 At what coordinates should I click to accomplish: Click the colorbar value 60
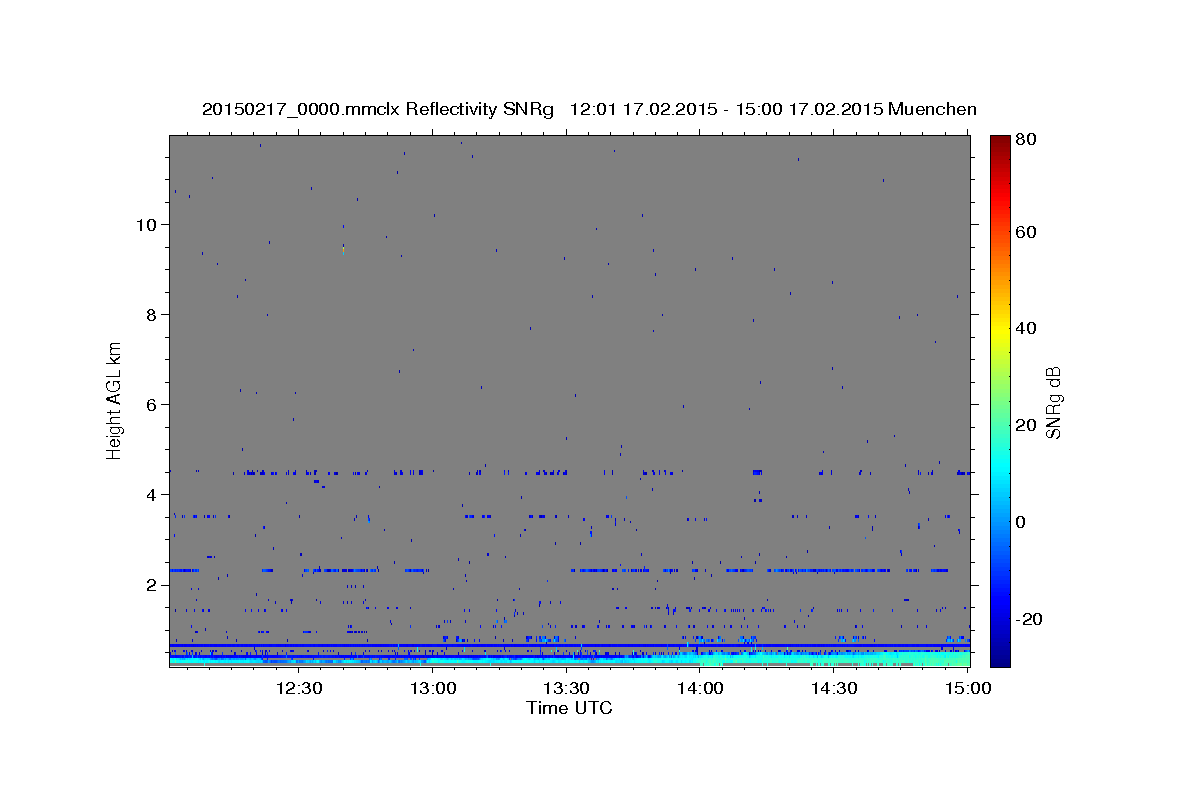[x=1025, y=232]
